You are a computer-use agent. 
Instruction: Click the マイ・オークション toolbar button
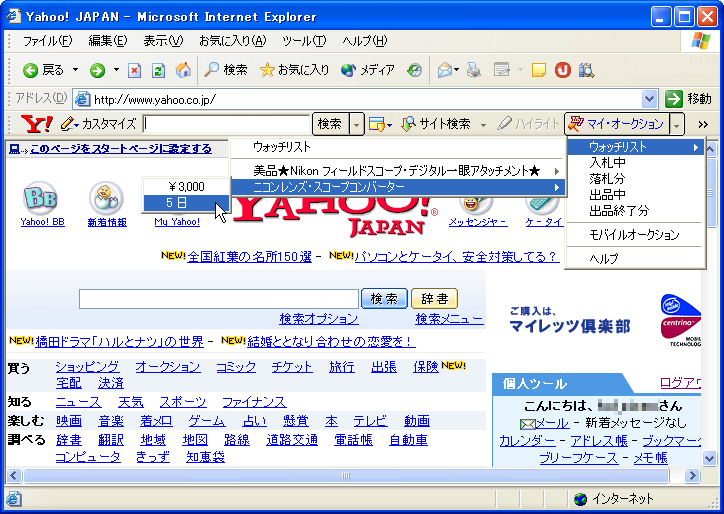(x=616, y=124)
